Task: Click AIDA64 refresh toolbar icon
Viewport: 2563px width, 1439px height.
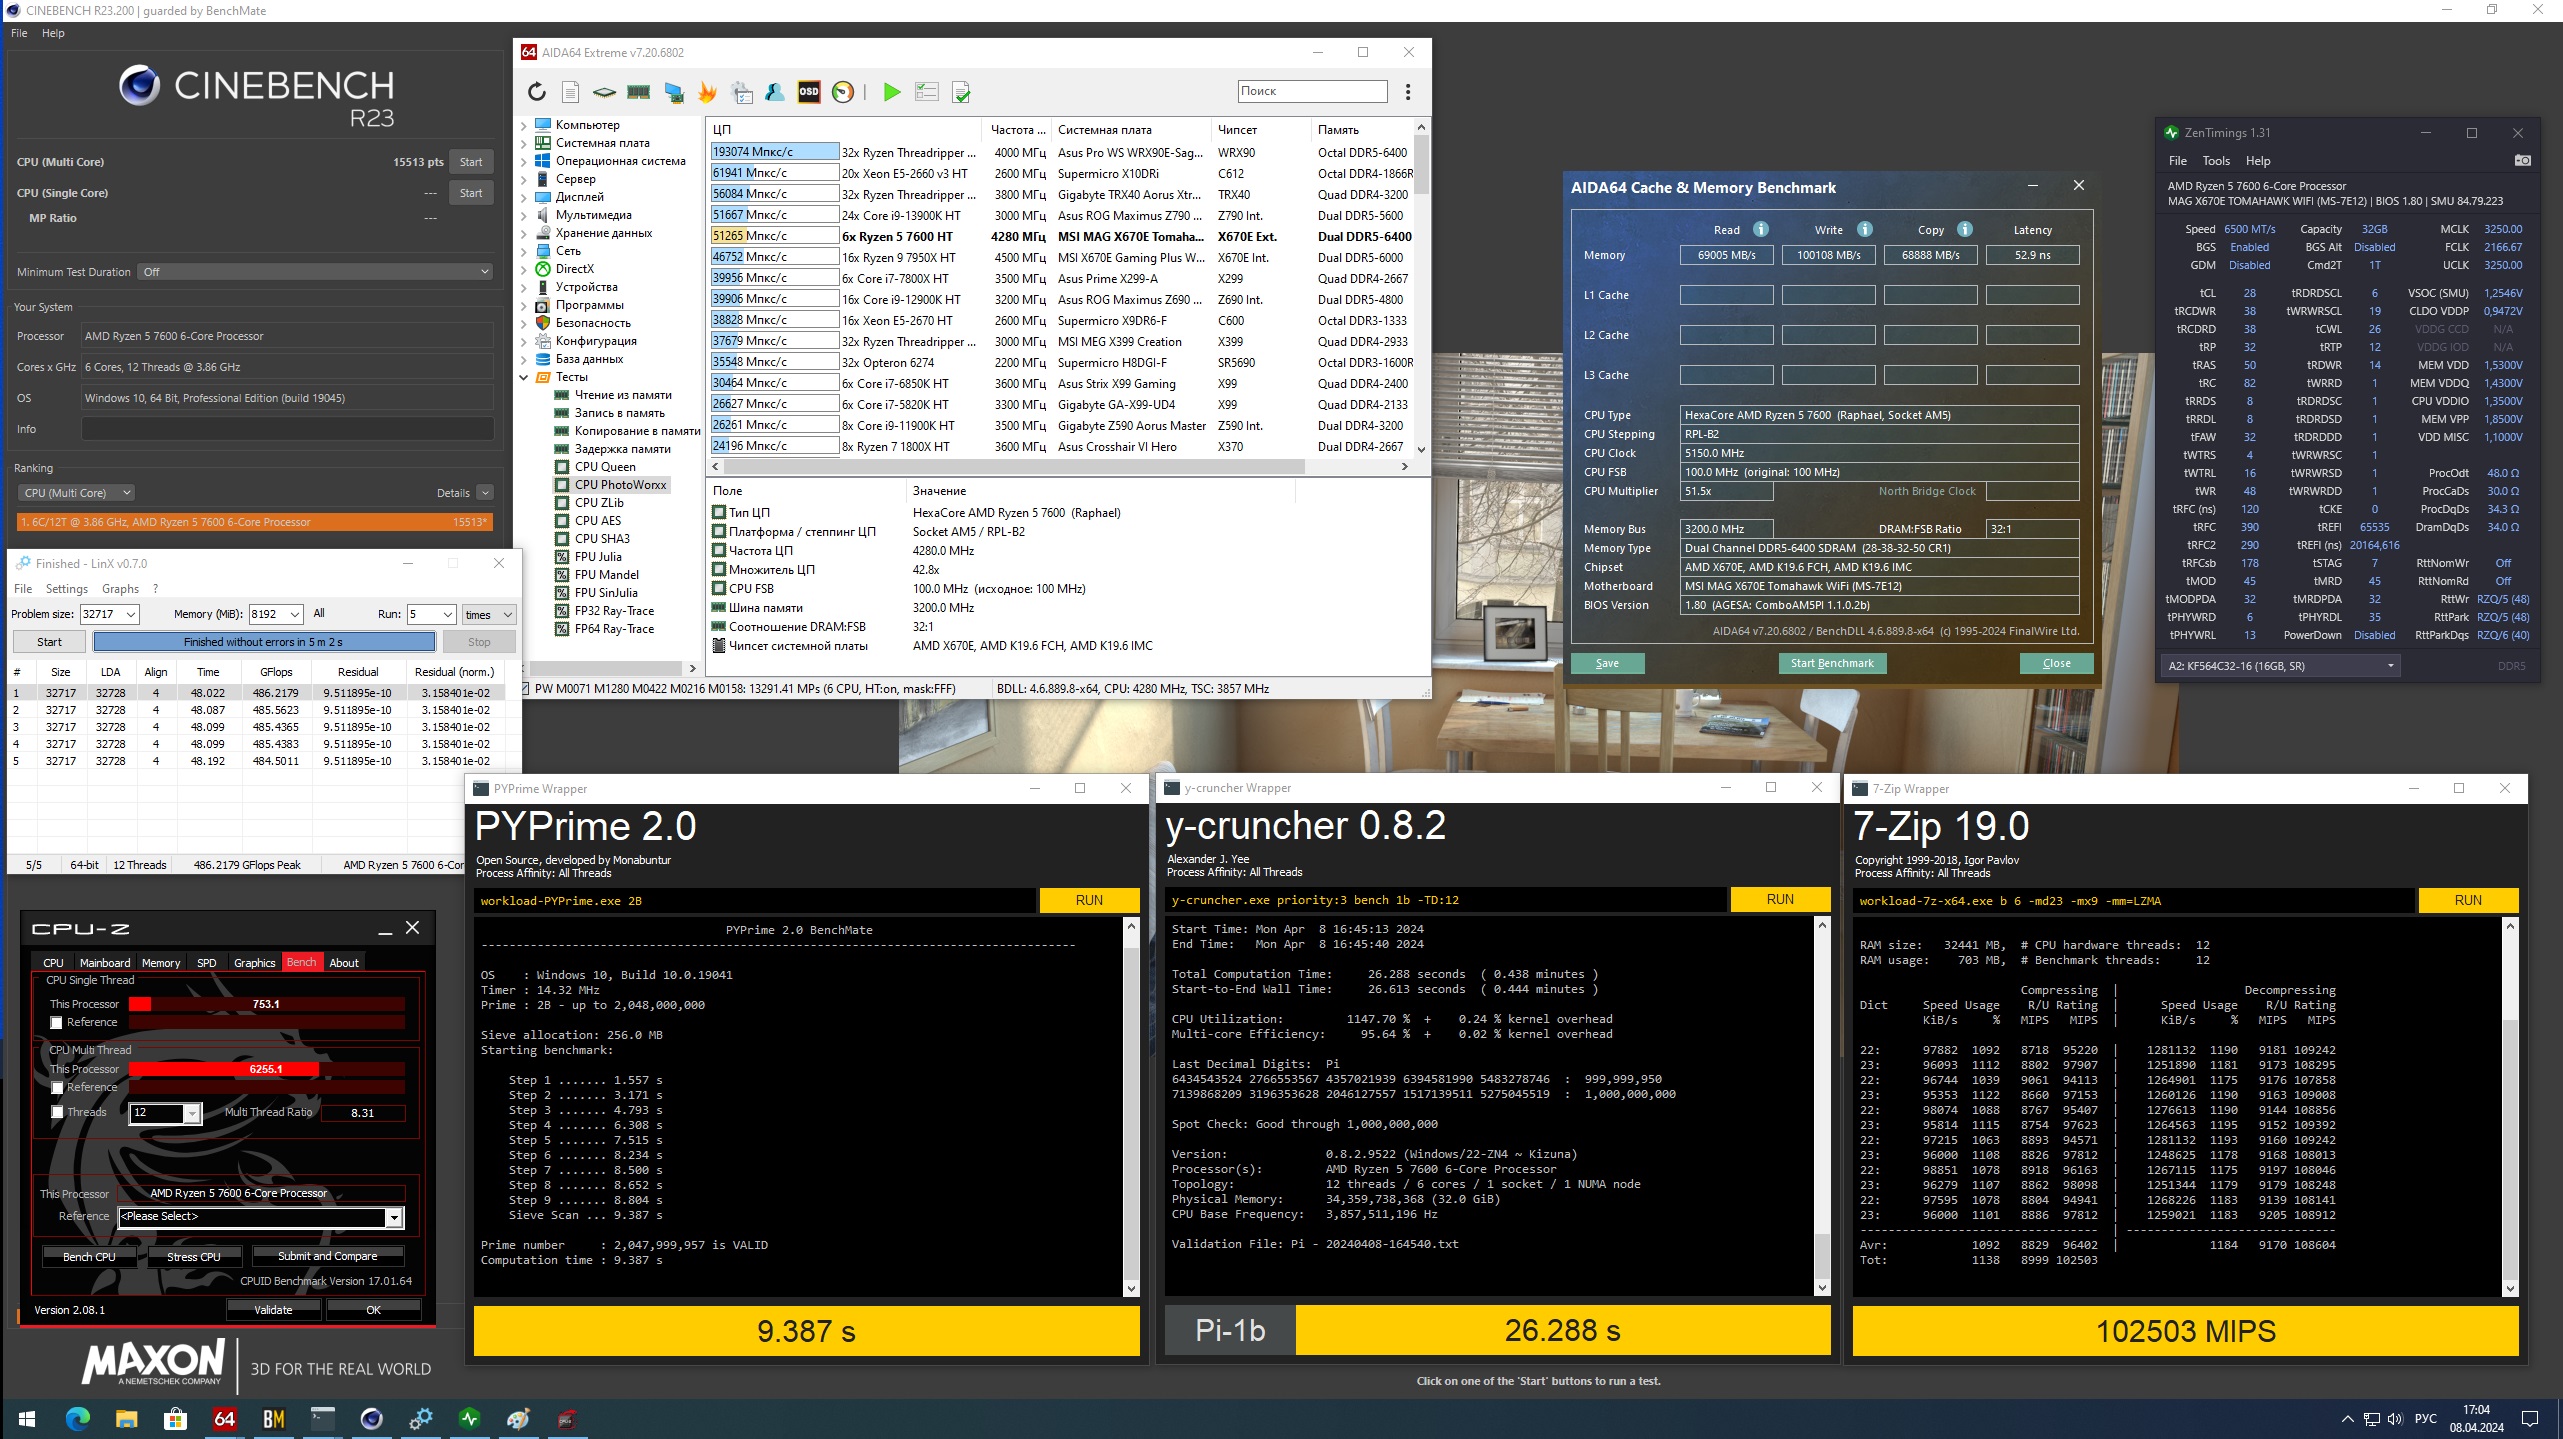Action: tap(537, 92)
